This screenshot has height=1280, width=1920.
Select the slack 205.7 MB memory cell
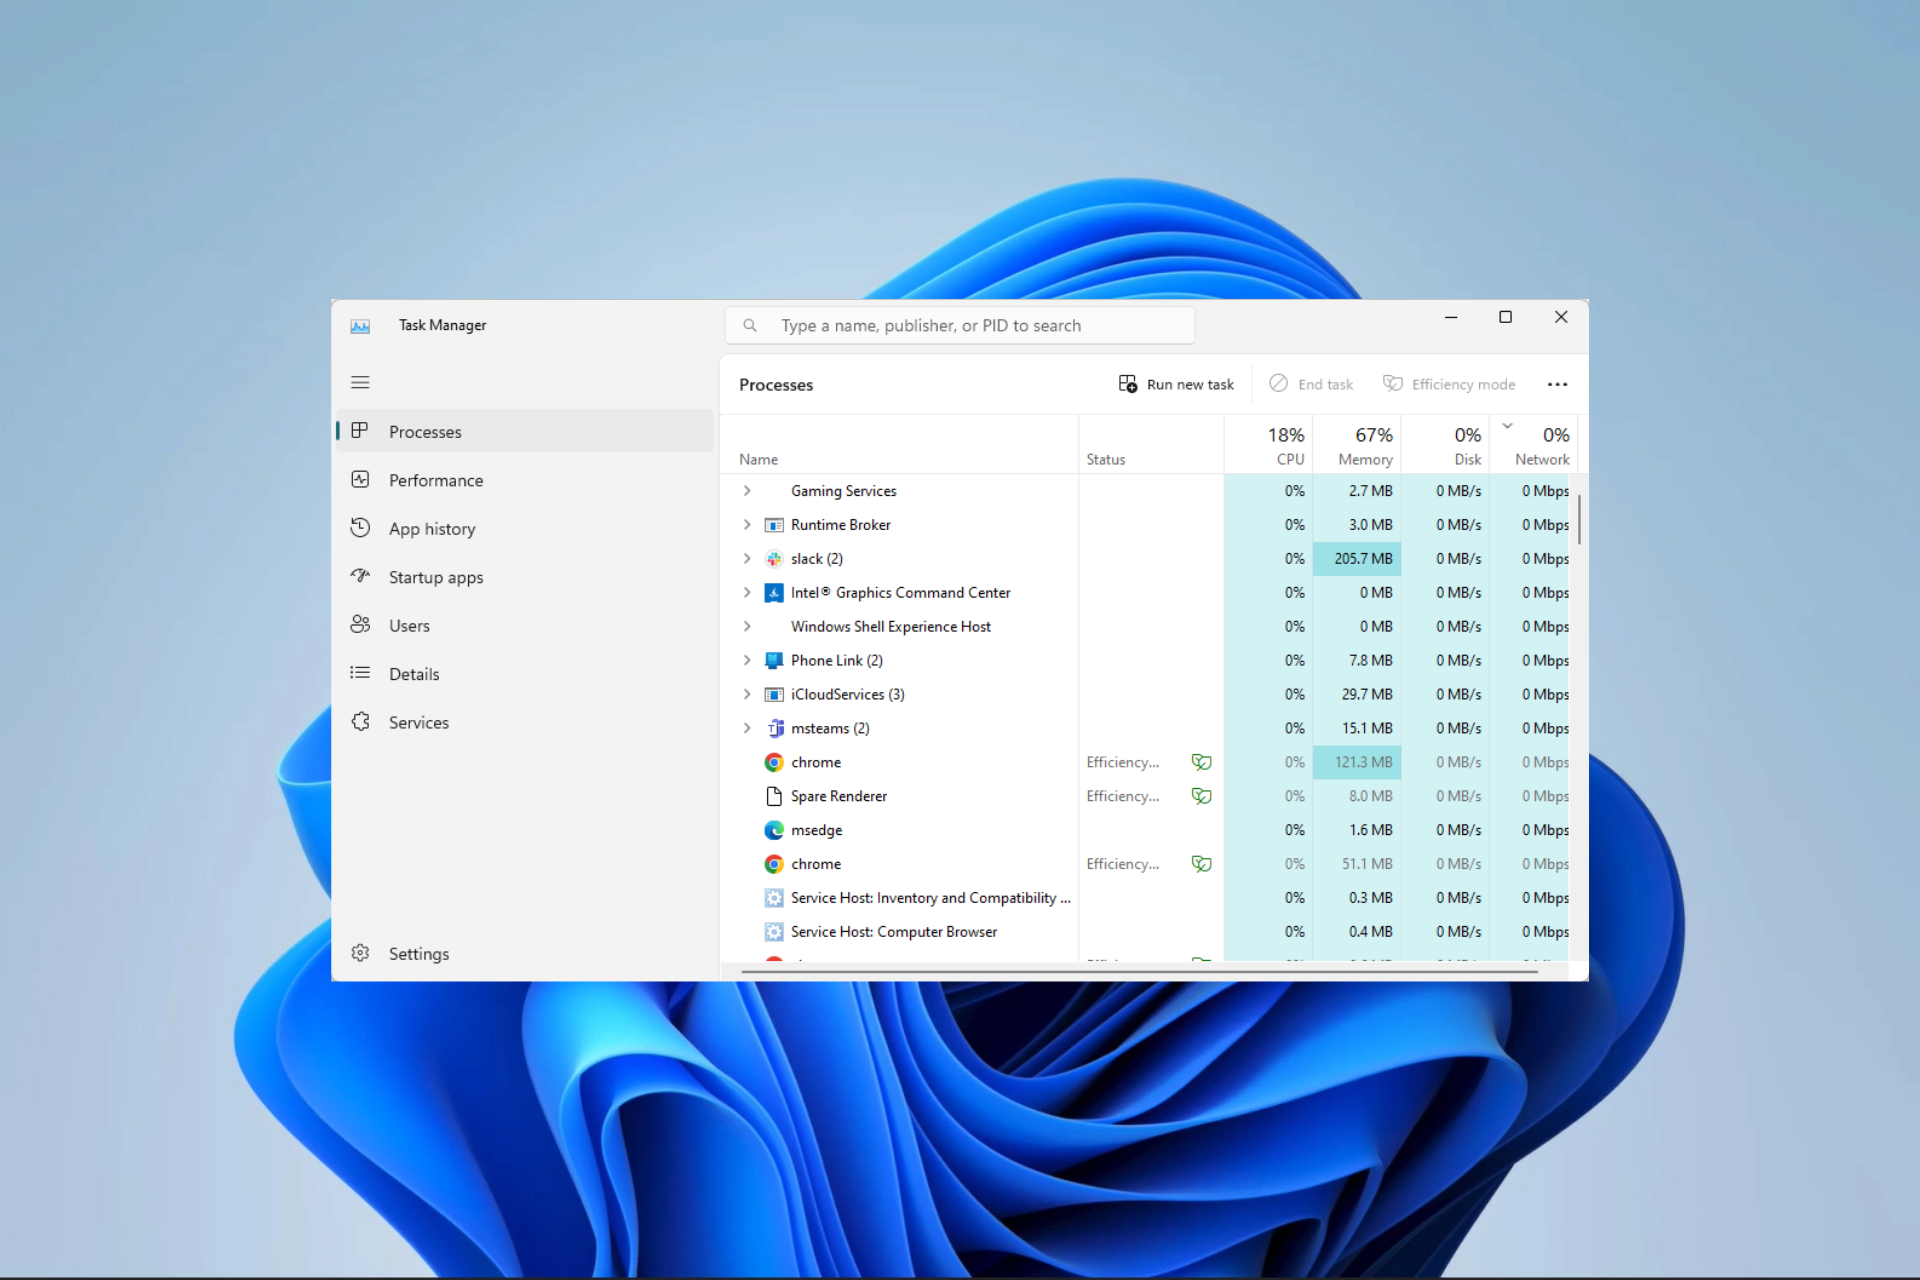1357,559
